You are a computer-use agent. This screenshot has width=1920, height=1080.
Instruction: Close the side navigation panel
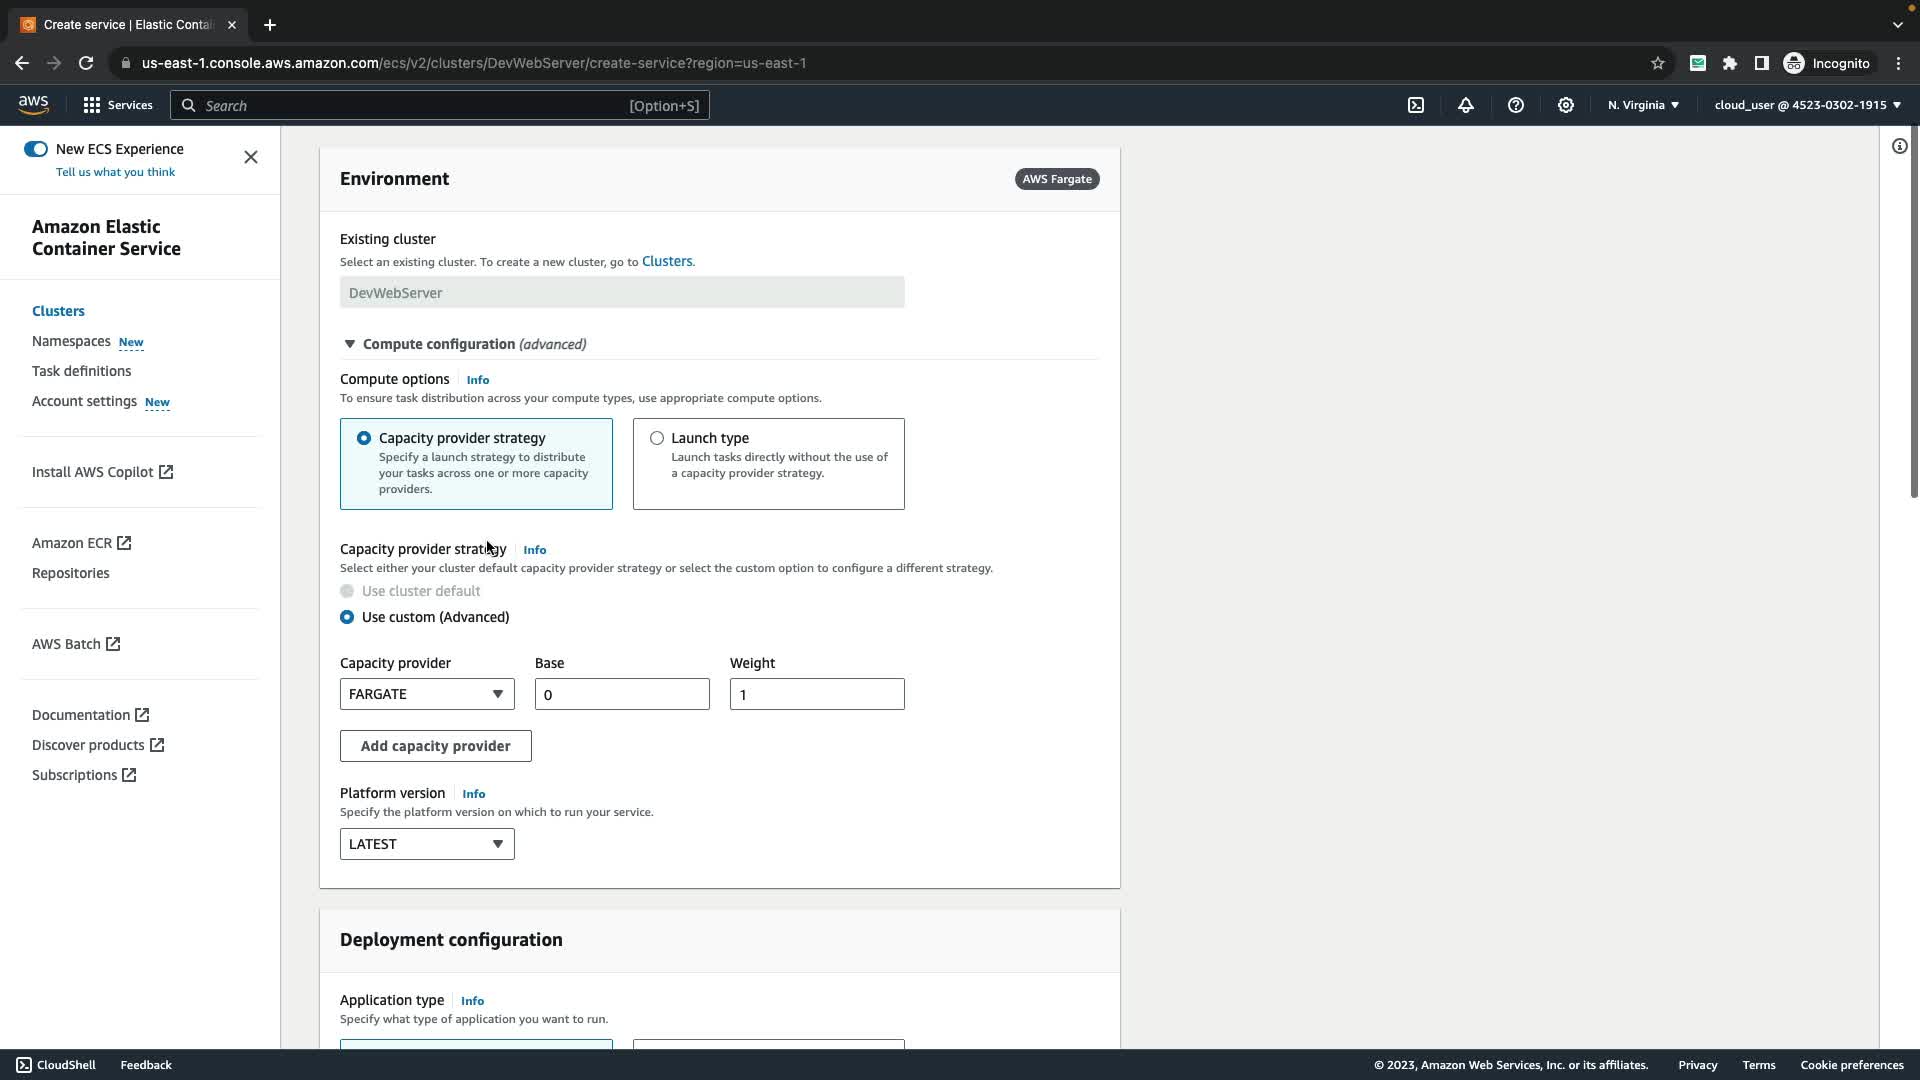251,157
